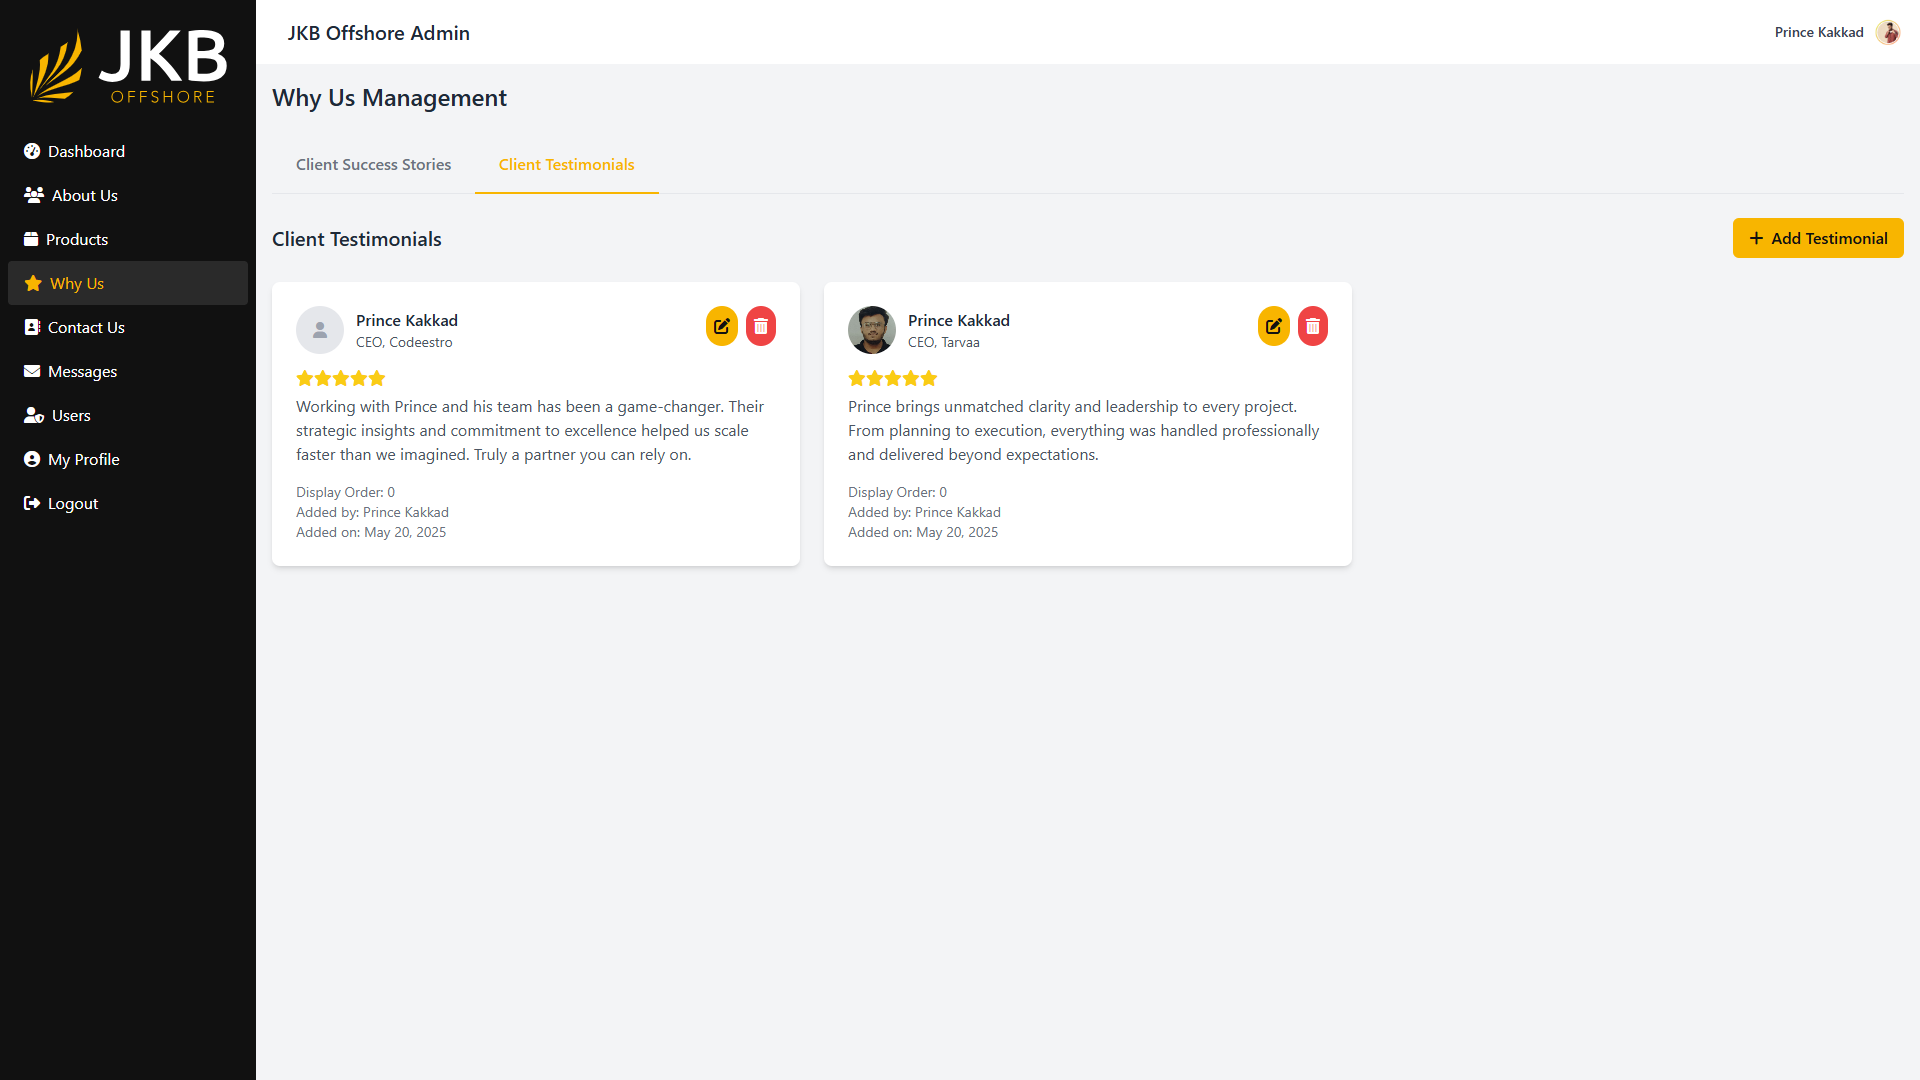Click the JKB Offshore logo
The image size is (1920, 1080).
click(x=128, y=67)
